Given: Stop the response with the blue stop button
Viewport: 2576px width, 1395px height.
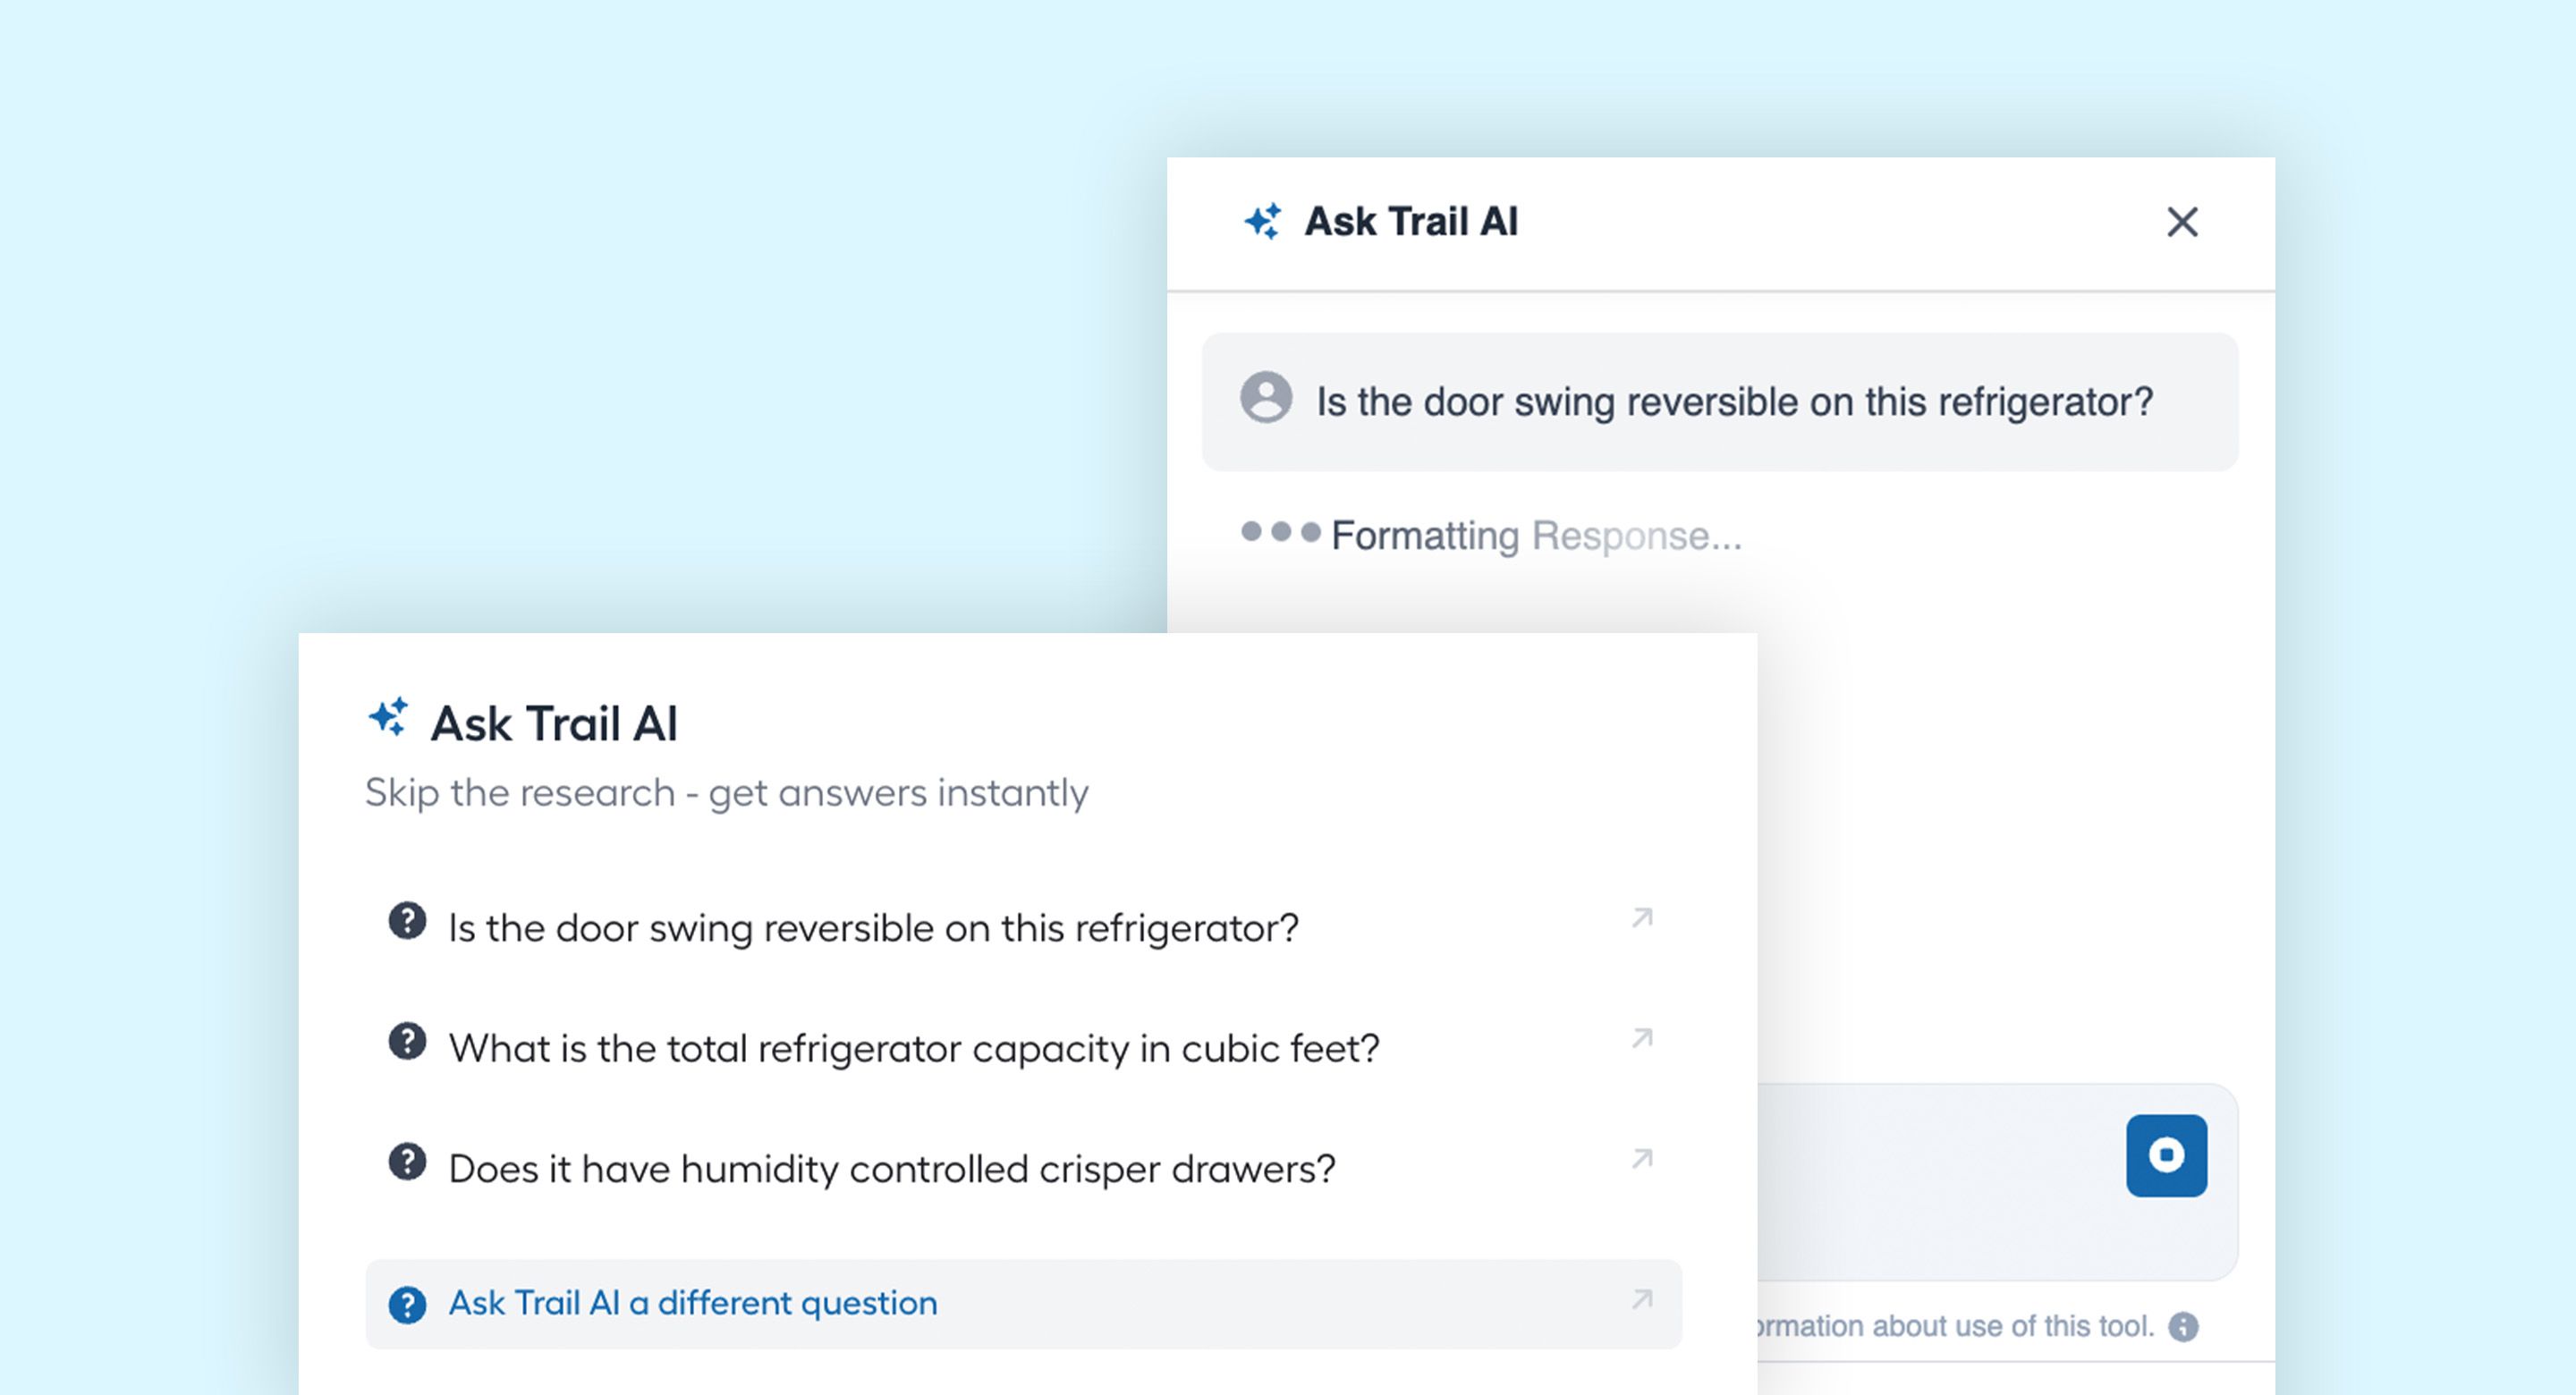Looking at the screenshot, I should (2166, 1155).
